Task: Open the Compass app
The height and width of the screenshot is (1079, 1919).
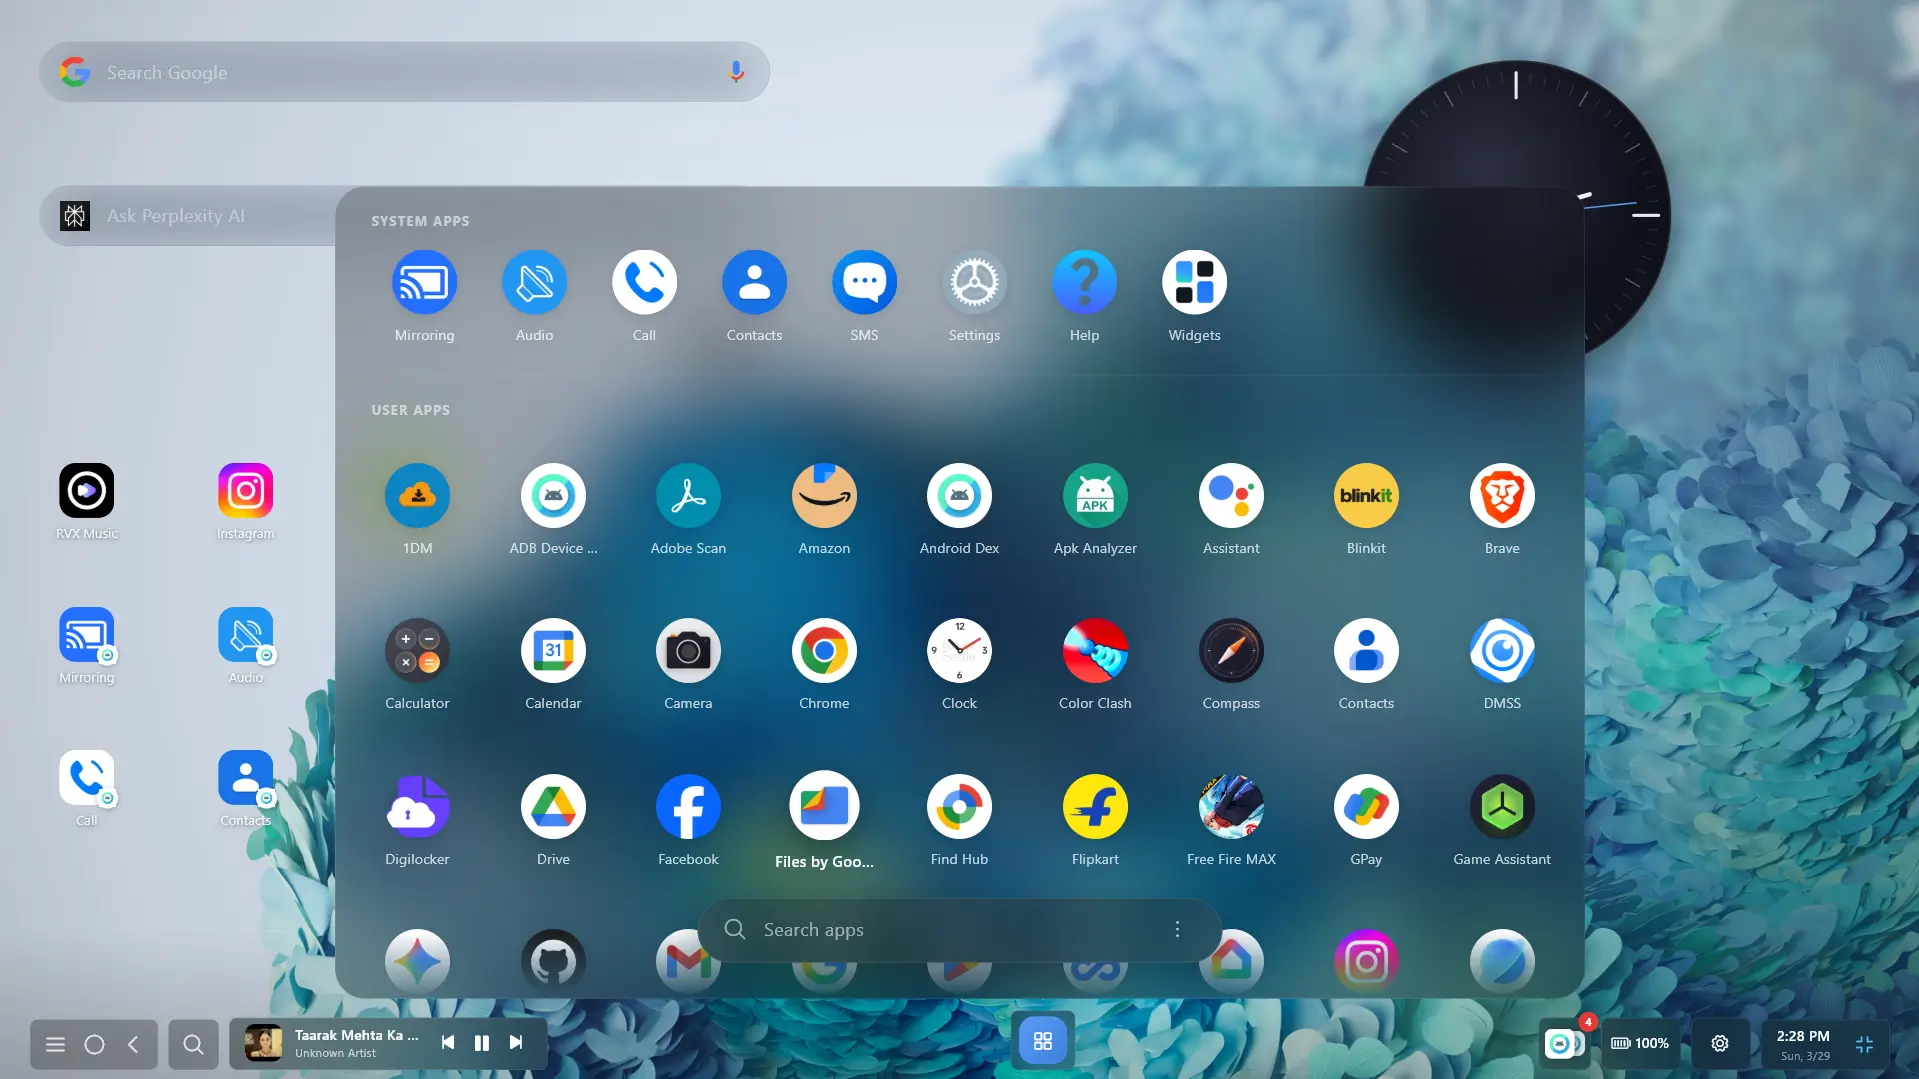Action: click(x=1231, y=651)
